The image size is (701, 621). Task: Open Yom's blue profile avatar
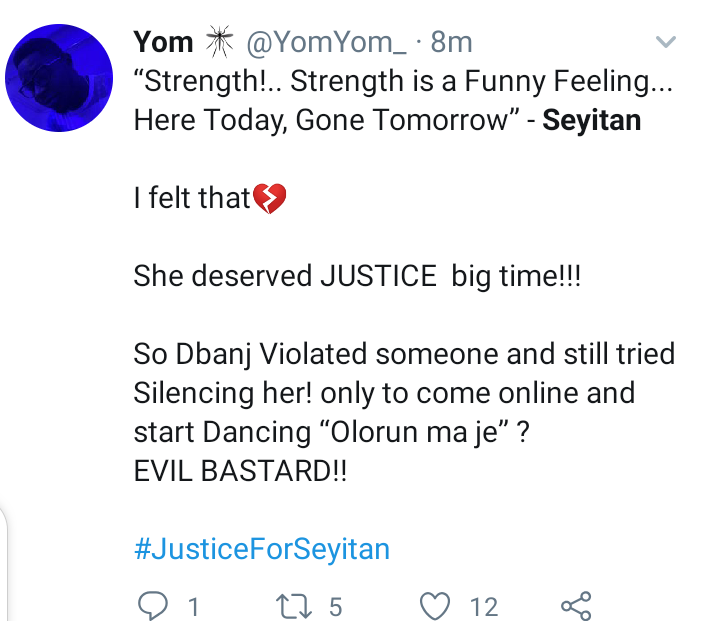click(x=58, y=78)
